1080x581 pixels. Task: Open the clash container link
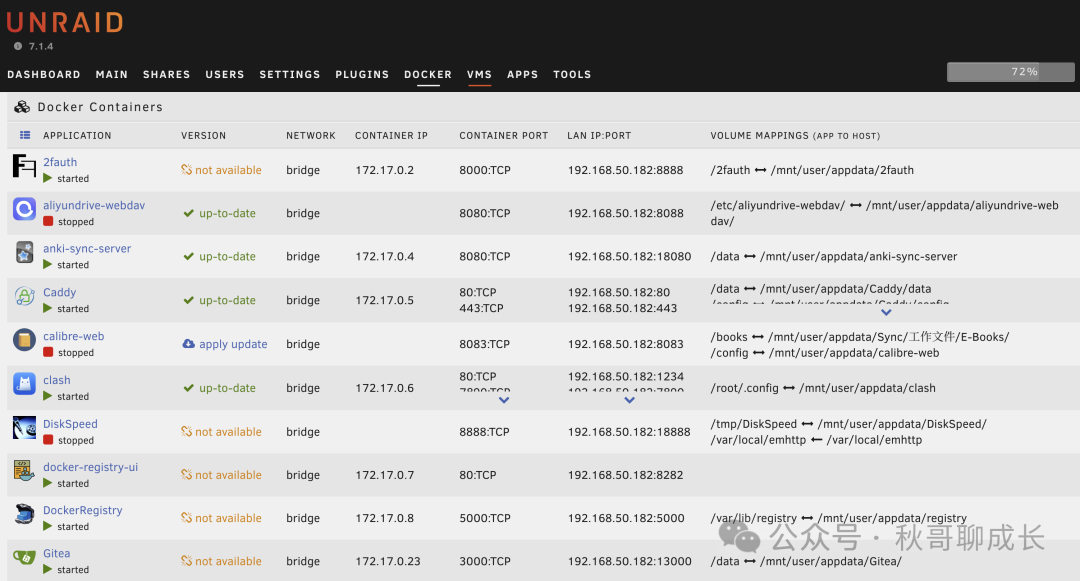(56, 380)
